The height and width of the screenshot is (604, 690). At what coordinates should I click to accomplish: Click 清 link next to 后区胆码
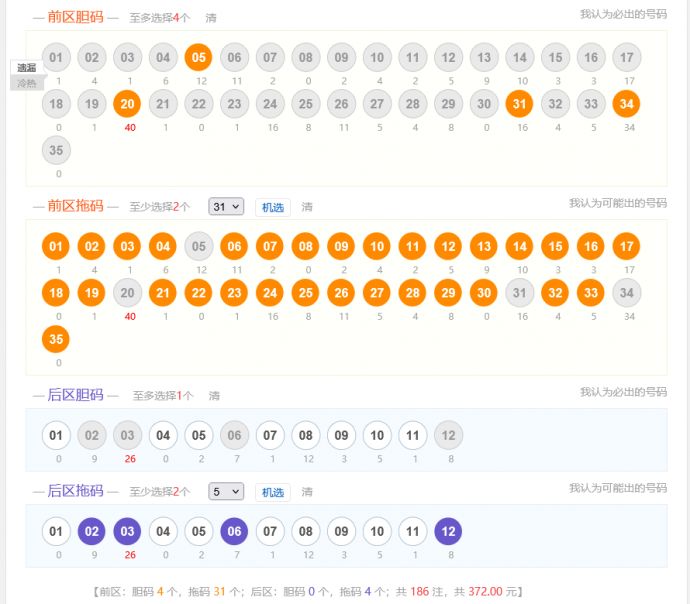click(214, 396)
